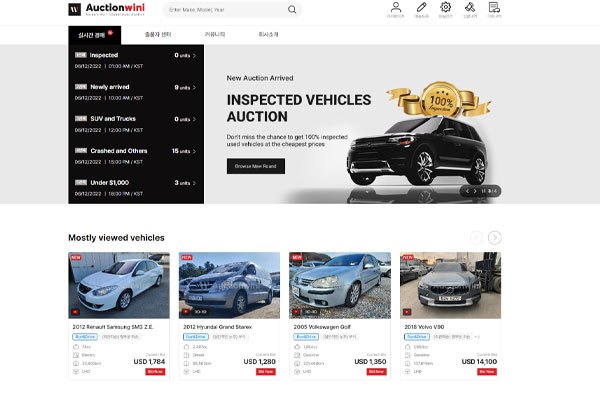Click the NEW badge on Renault Samsung photo
Viewport: 600px width, 400px height.
click(x=76, y=257)
